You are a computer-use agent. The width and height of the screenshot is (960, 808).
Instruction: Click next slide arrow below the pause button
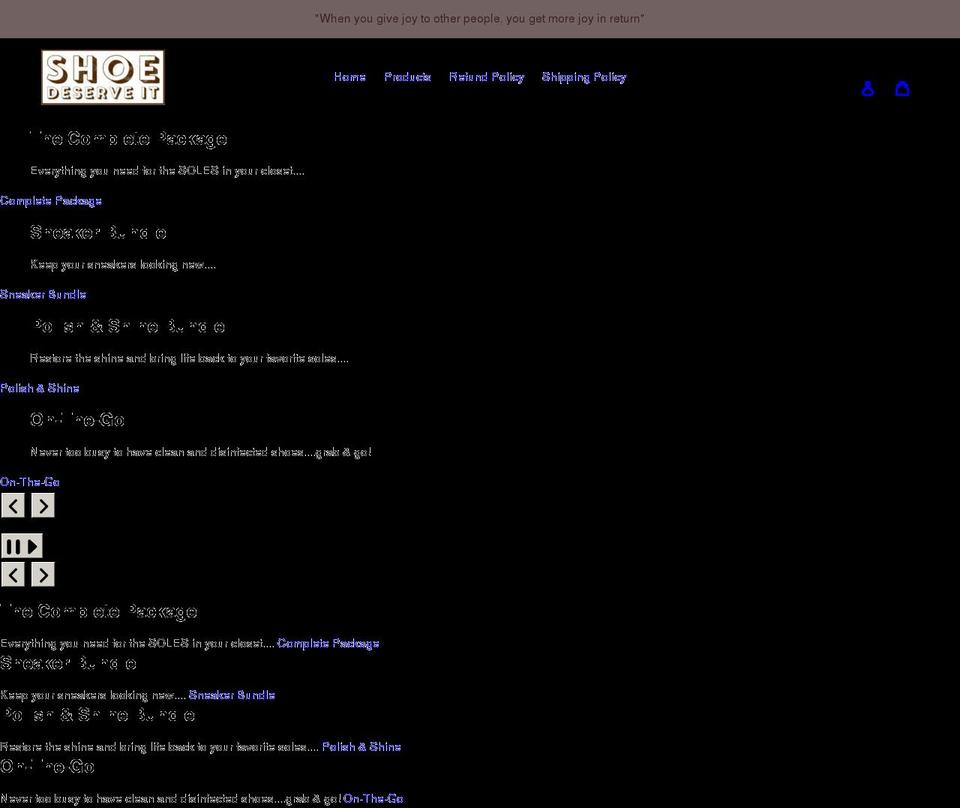coord(43,575)
